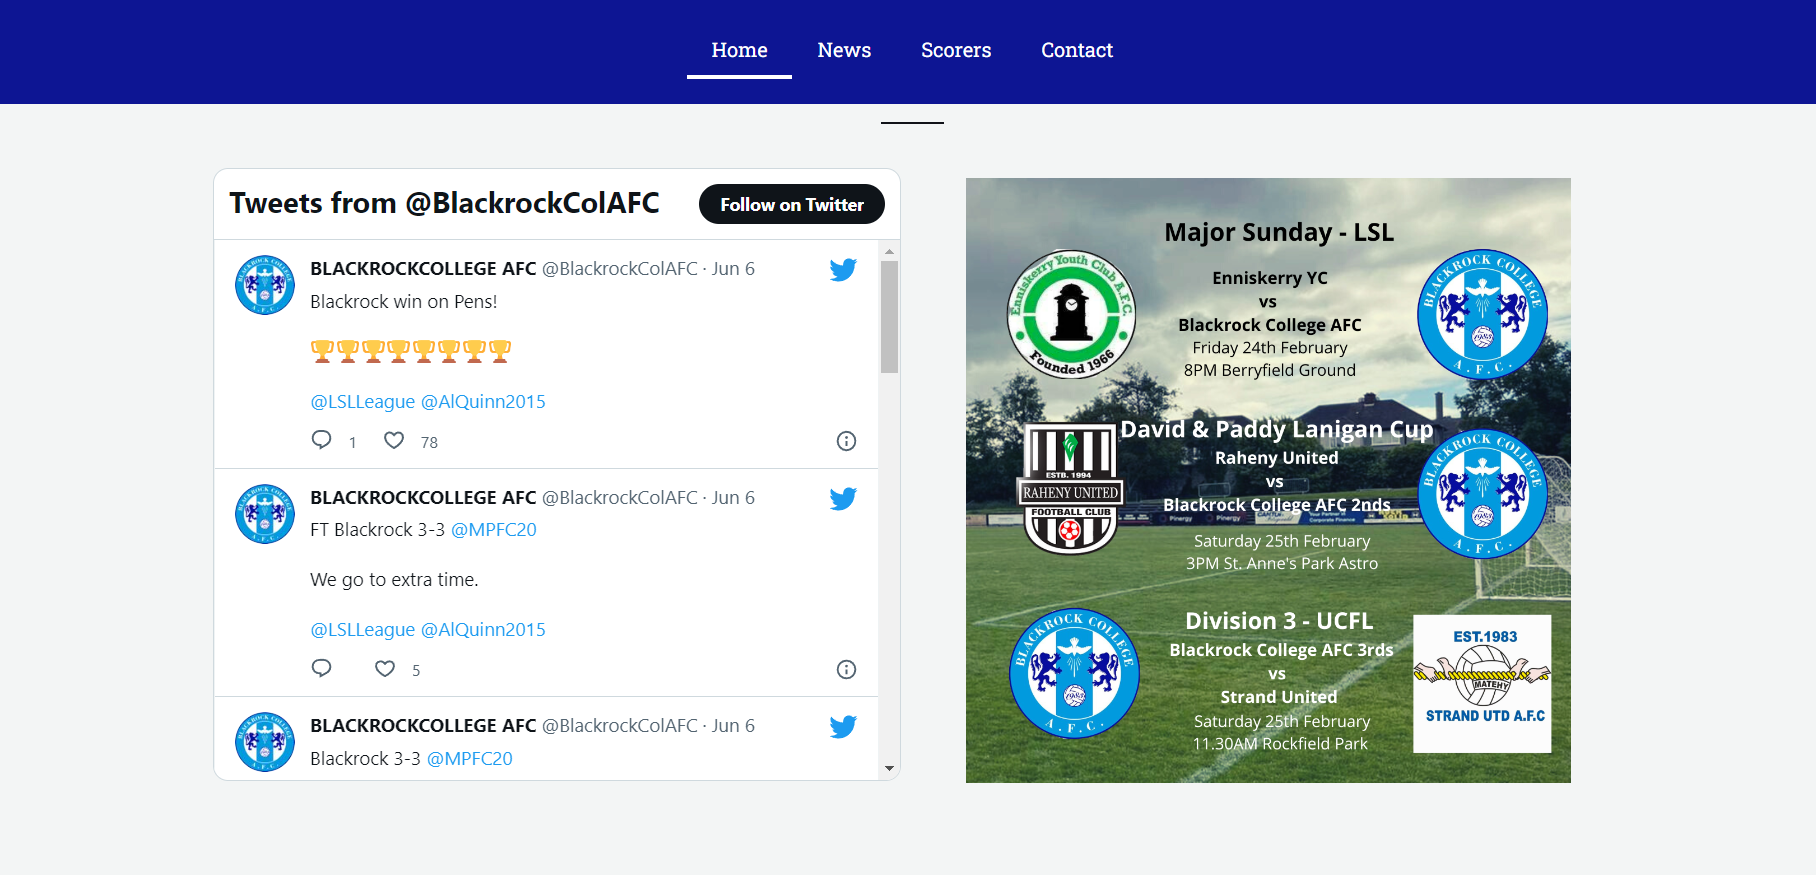The width and height of the screenshot is (1816, 875).
Task: Click Blackrock College crest beside 'Major Sunday - LSL'
Action: click(x=1482, y=314)
